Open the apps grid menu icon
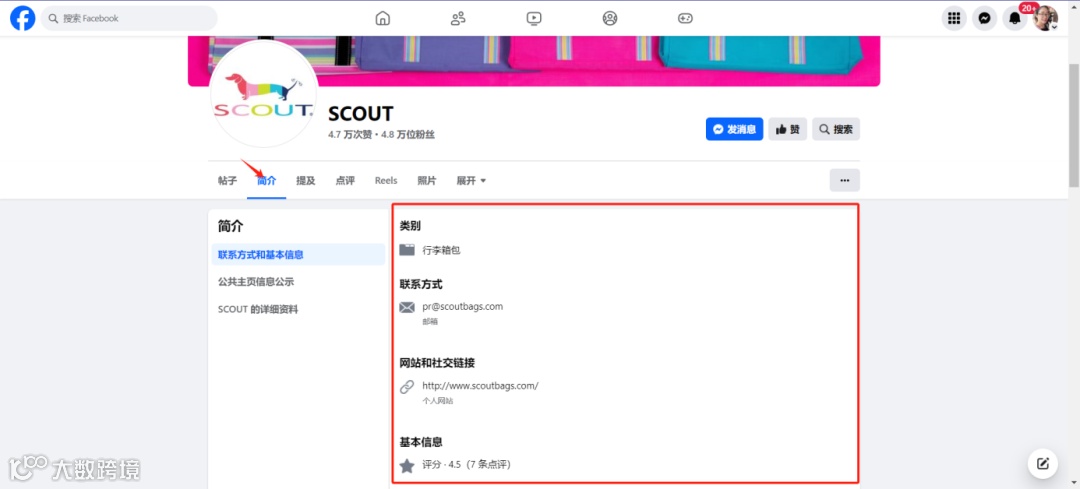This screenshot has width=1080, height=489. click(x=954, y=19)
